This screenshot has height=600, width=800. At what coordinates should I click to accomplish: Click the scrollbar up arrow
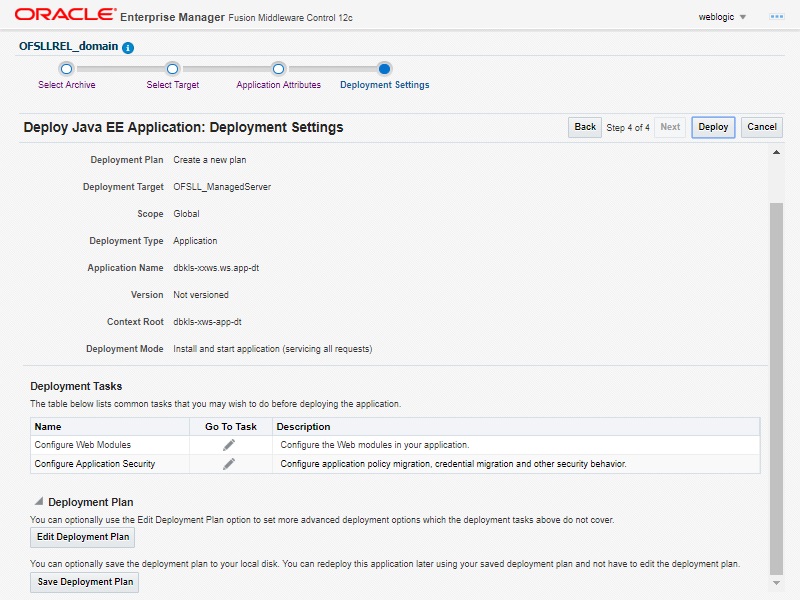coord(776,153)
